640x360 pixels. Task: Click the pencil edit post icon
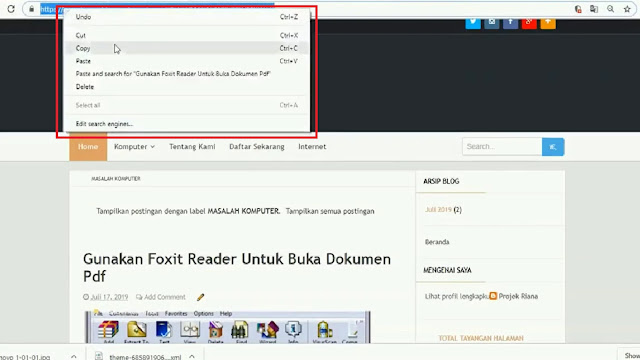coord(200,297)
